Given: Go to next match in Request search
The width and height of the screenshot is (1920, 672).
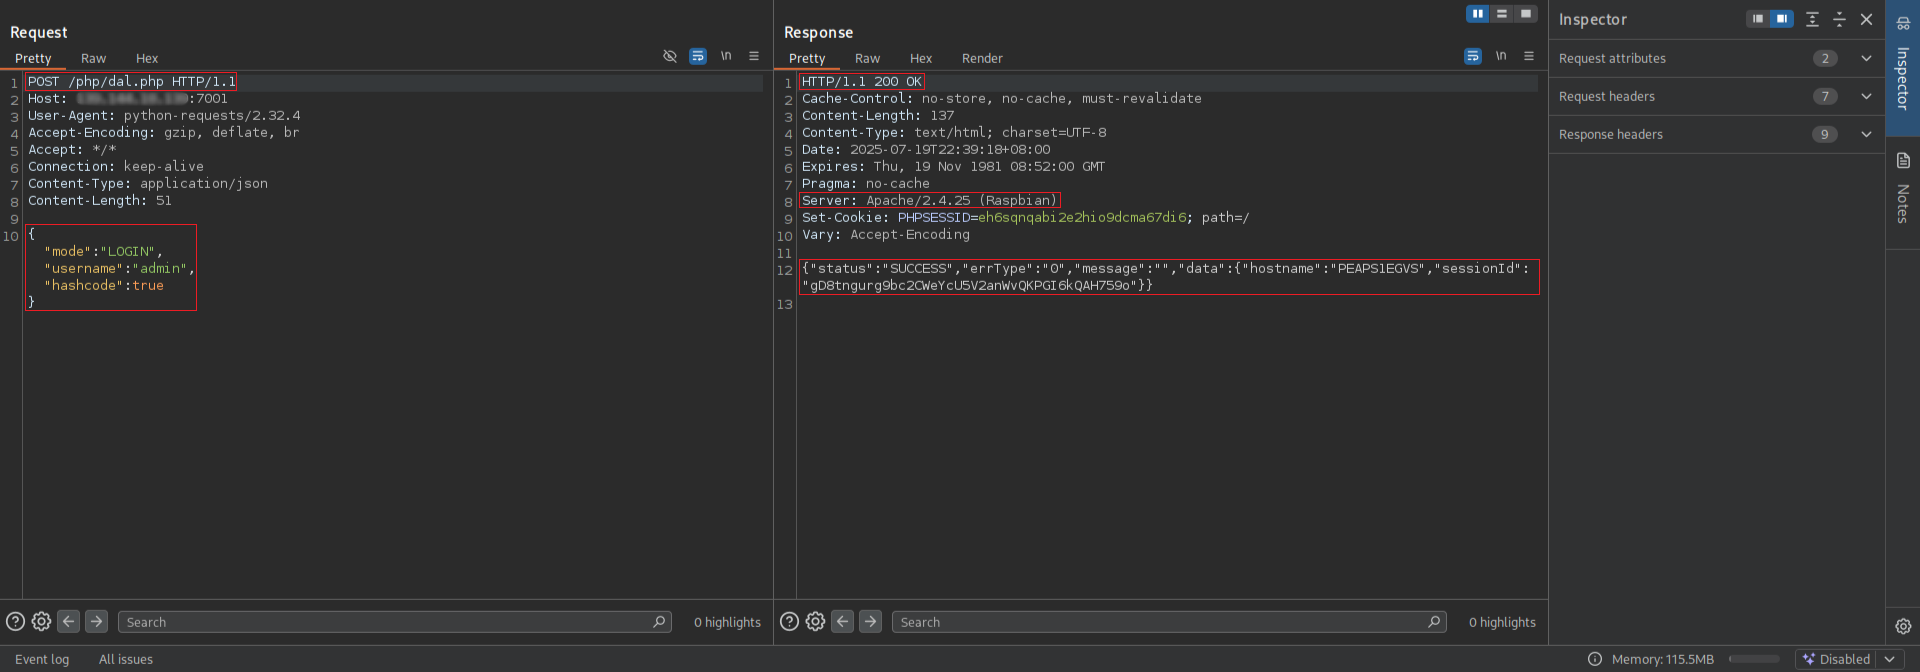Looking at the screenshot, I should [x=96, y=621].
